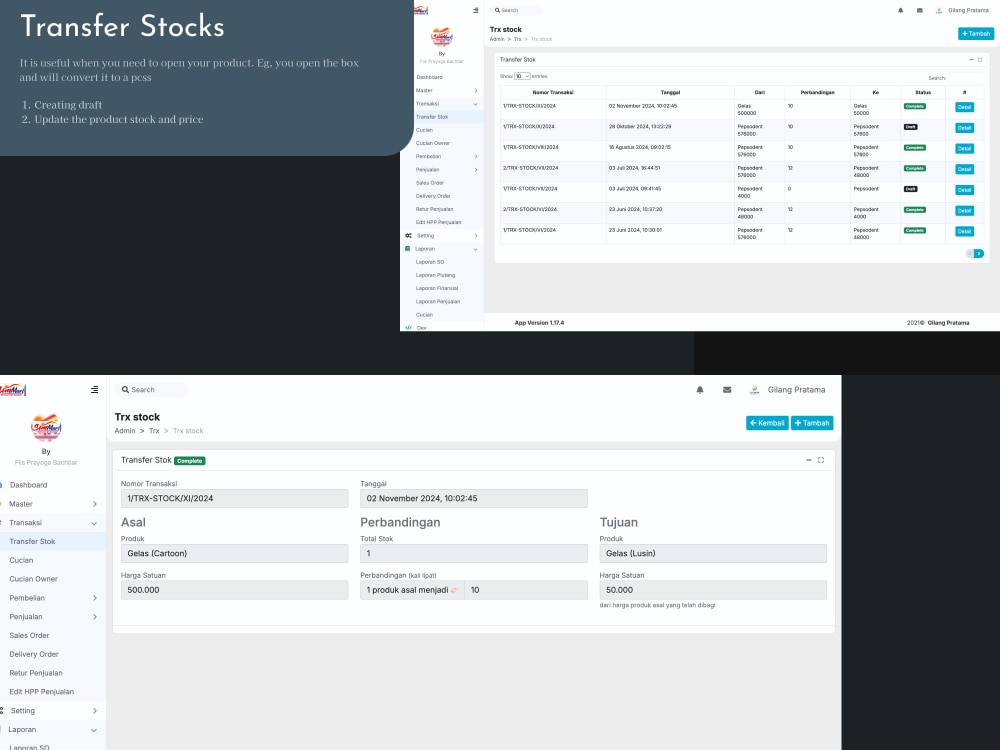Click user avatar beside Gilang Pratama in detail view
This screenshot has width=1000, height=750.
(754, 390)
